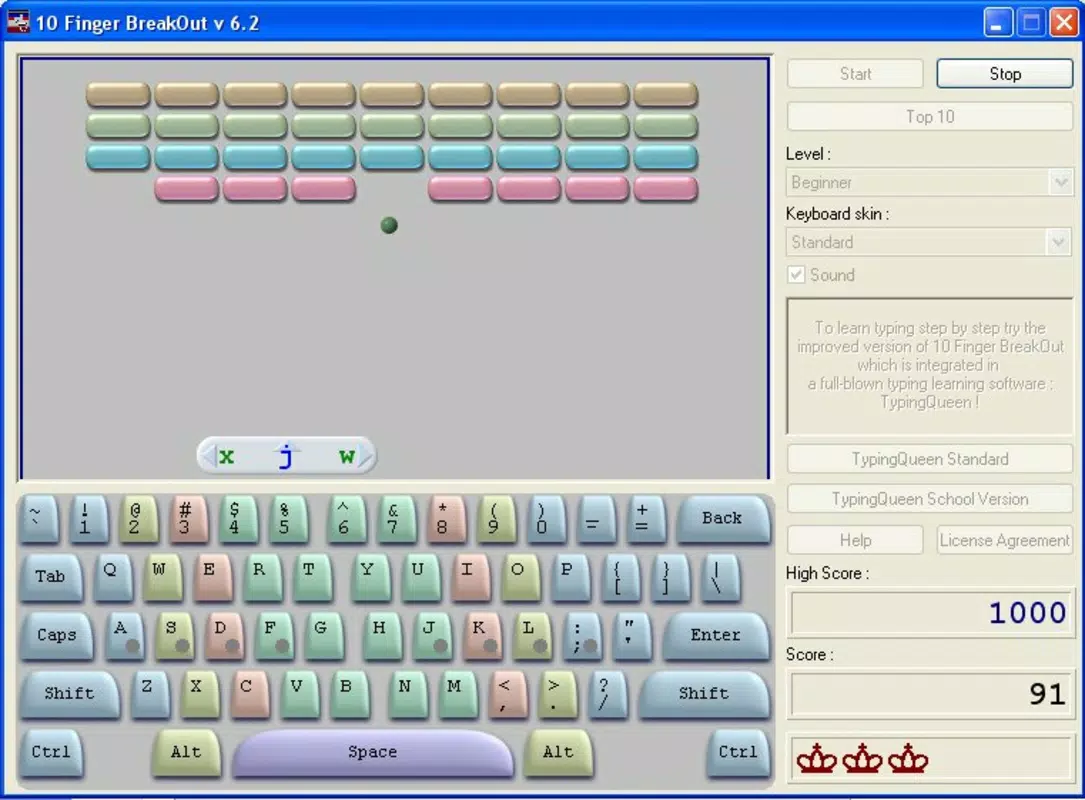Click the right Alt key on virtual keyboard
The height and width of the screenshot is (800, 1085).
(x=558, y=752)
